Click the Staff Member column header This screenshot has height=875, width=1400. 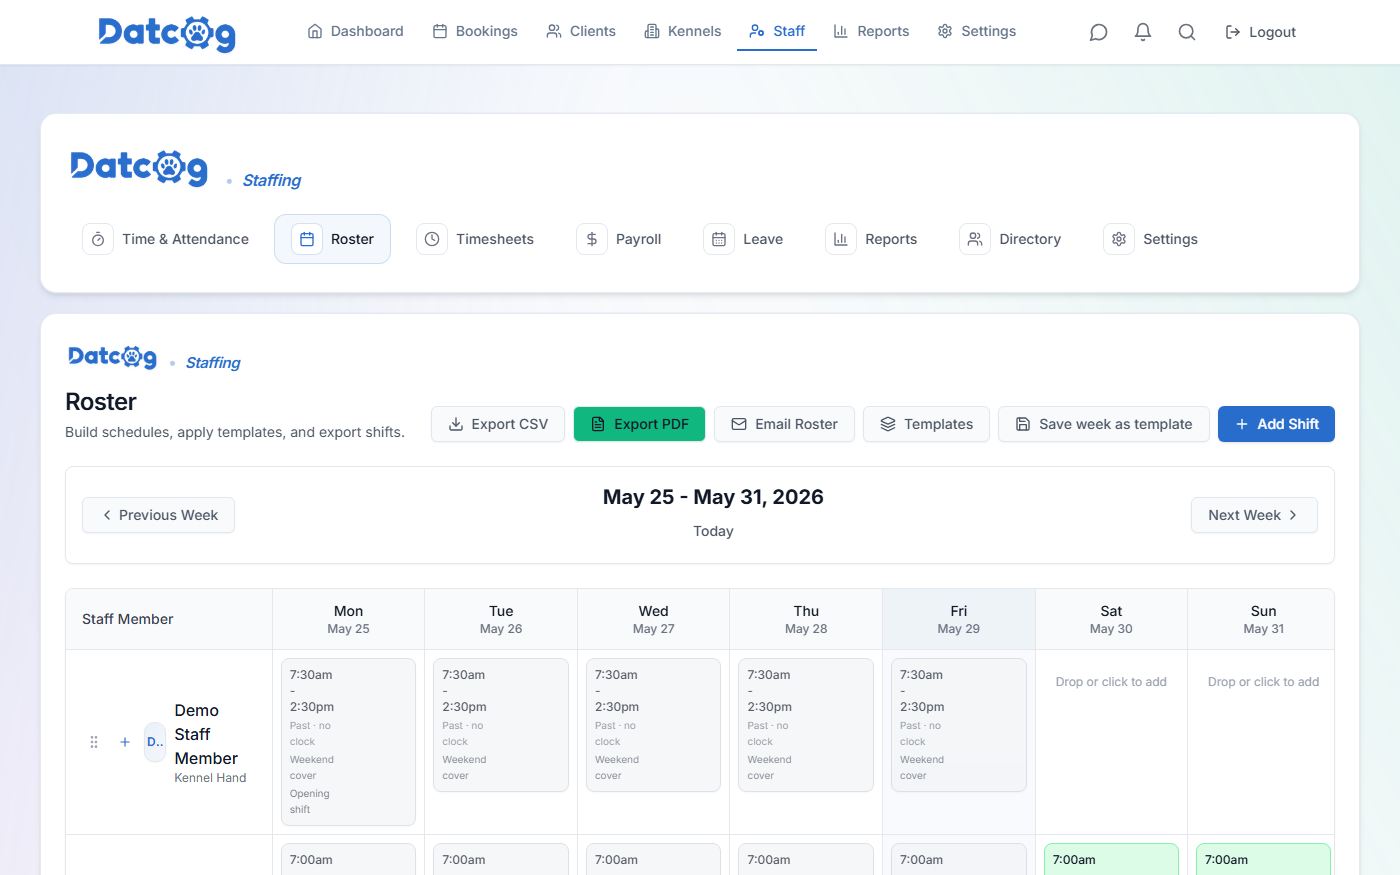click(169, 619)
